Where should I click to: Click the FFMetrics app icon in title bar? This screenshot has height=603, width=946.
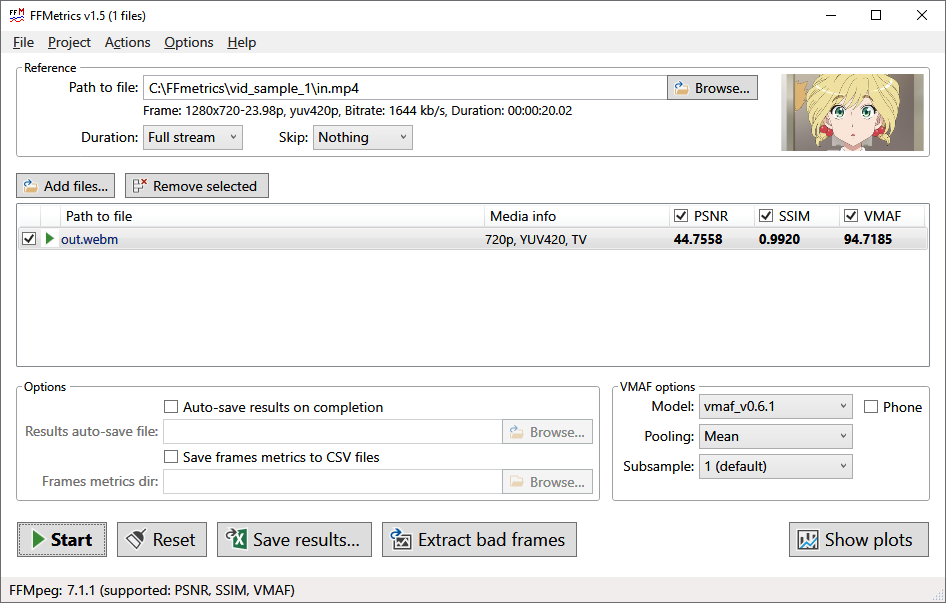(17, 15)
